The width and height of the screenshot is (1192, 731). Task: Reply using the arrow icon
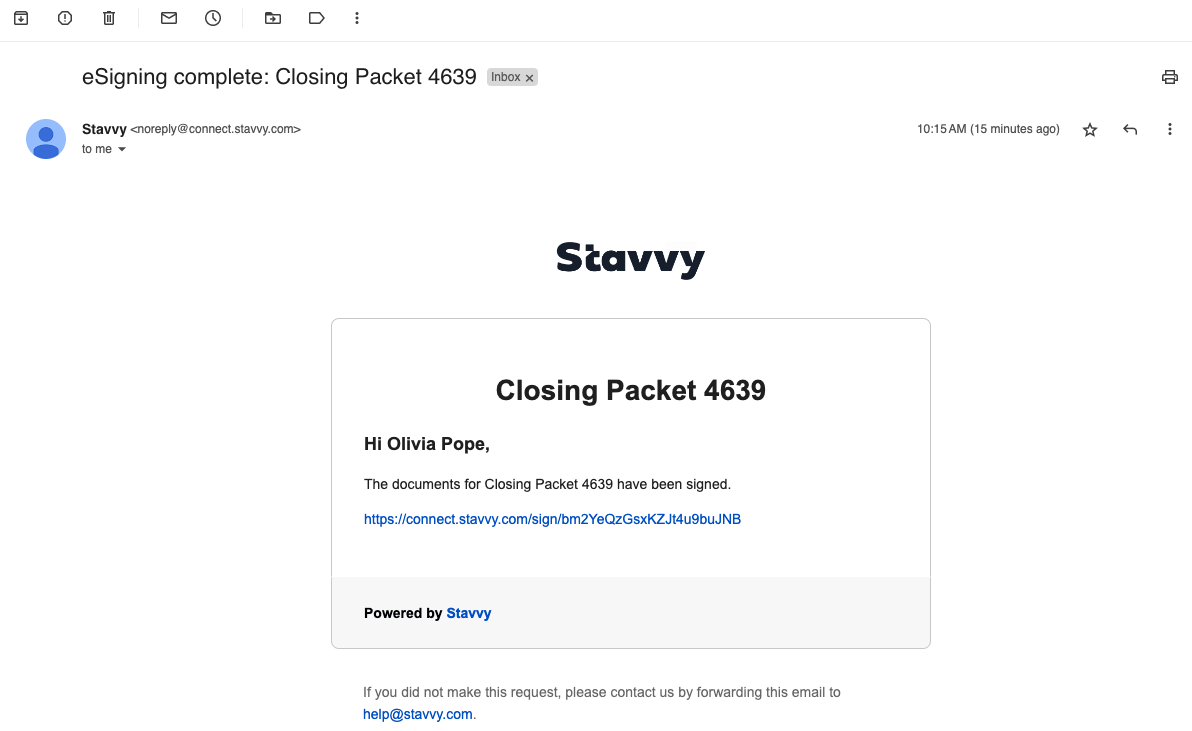(x=1130, y=130)
